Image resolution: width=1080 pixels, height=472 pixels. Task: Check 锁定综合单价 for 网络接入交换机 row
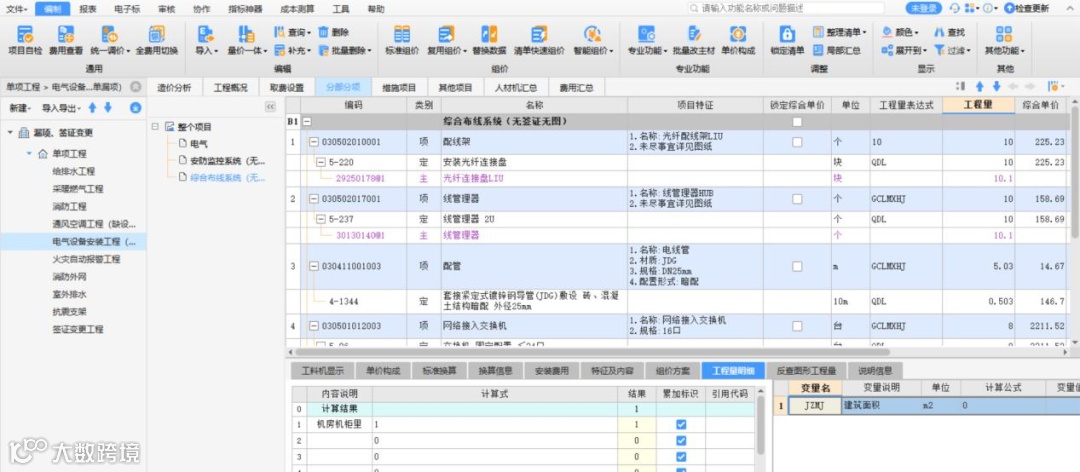click(x=797, y=325)
